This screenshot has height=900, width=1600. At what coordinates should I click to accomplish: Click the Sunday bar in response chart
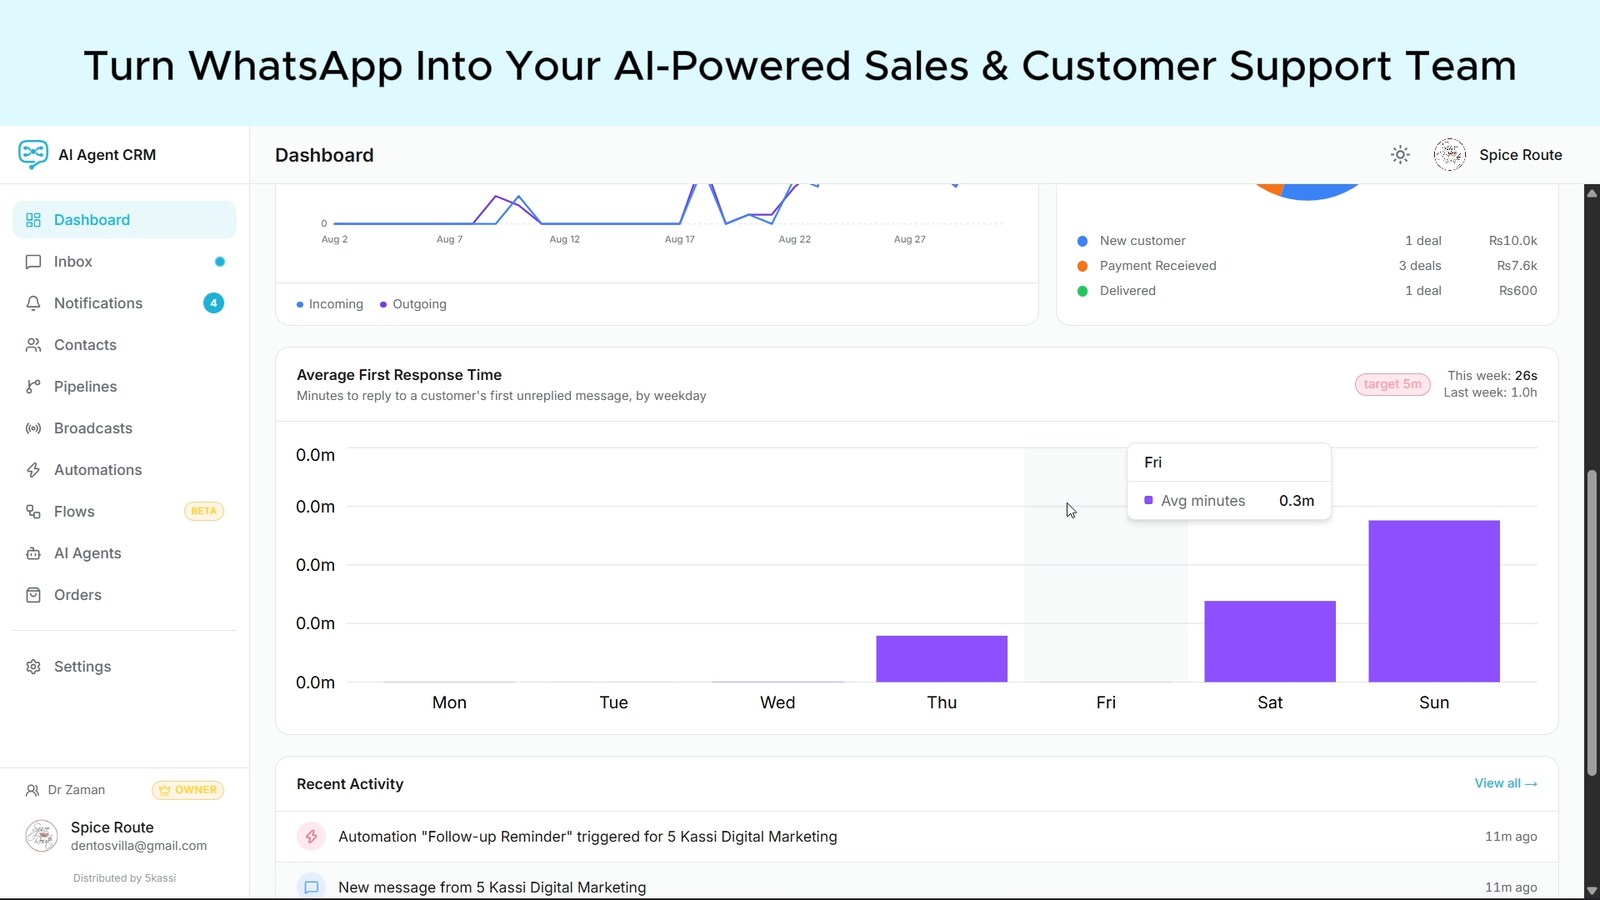(x=1434, y=601)
